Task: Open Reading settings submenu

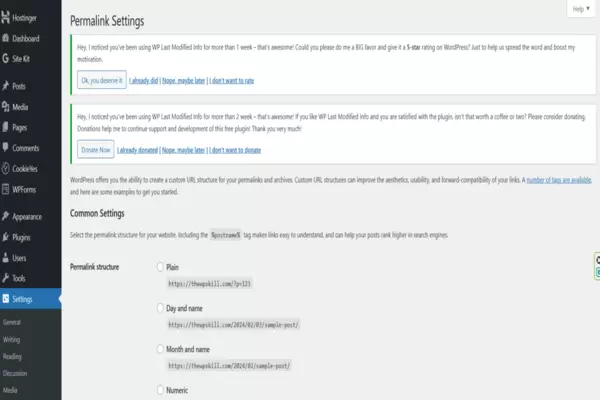Action: tap(12, 356)
